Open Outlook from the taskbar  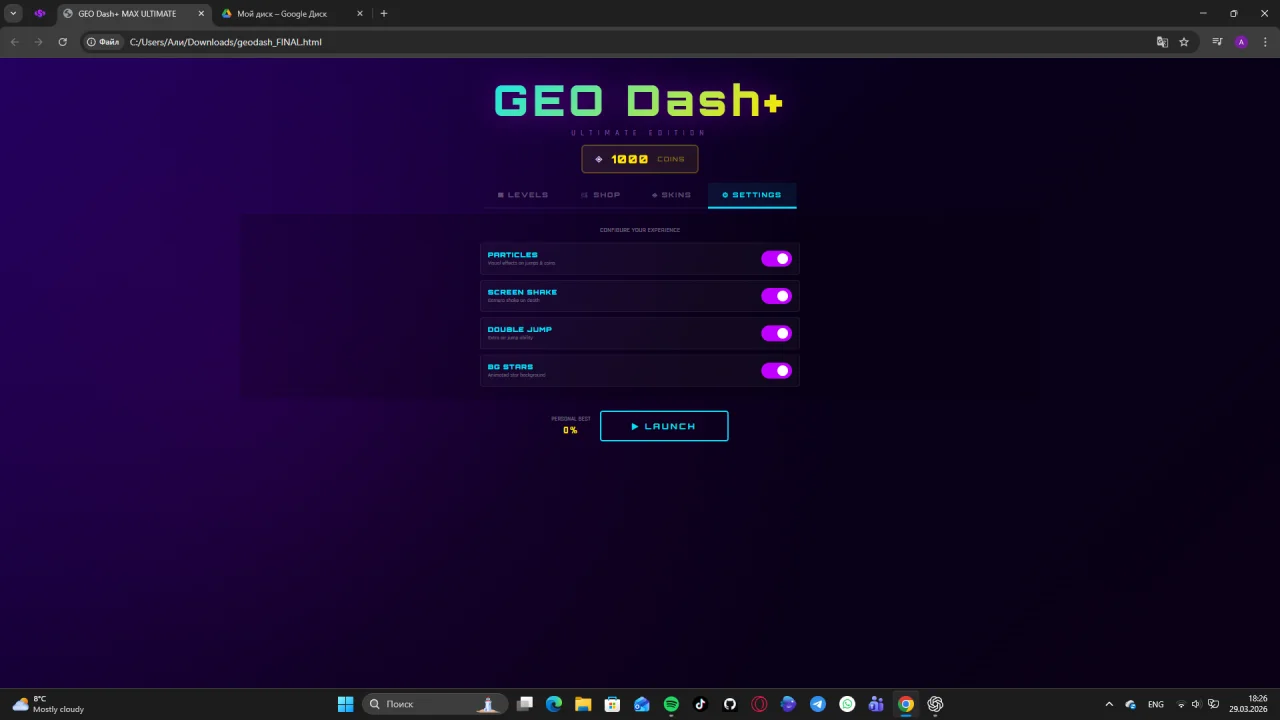point(642,704)
